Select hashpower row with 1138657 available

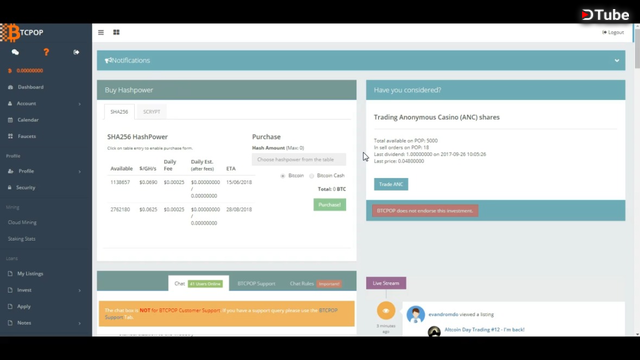[x=181, y=189]
